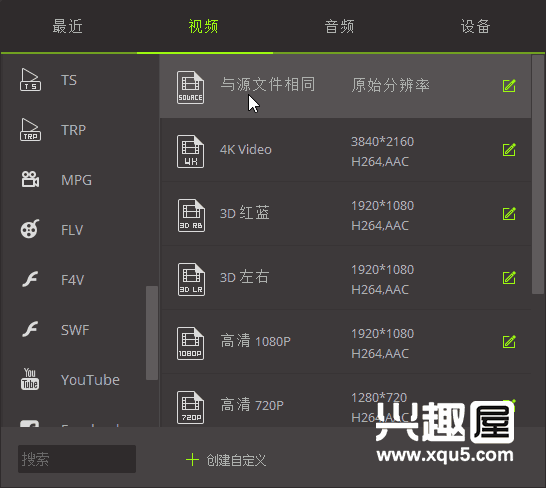Pick the YouTube format icon
Viewport: 546px width, 488px height.
tap(30, 379)
